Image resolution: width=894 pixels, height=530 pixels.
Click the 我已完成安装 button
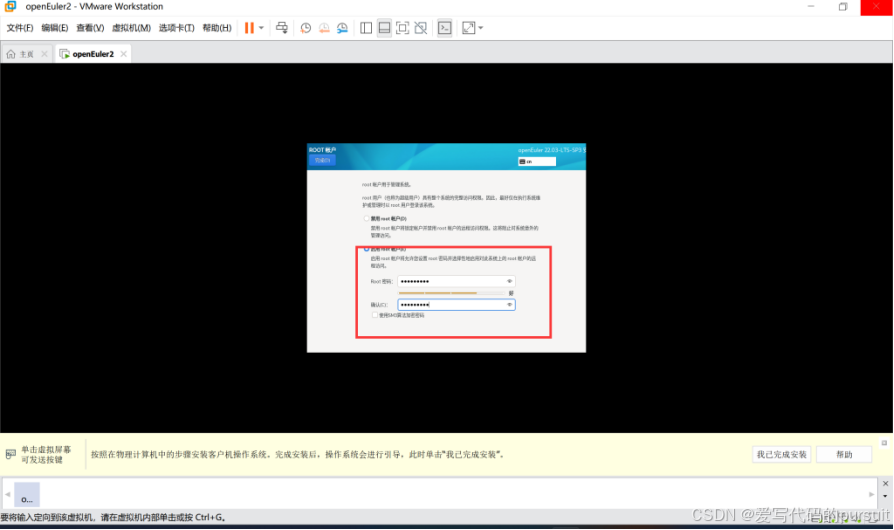(x=782, y=454)
